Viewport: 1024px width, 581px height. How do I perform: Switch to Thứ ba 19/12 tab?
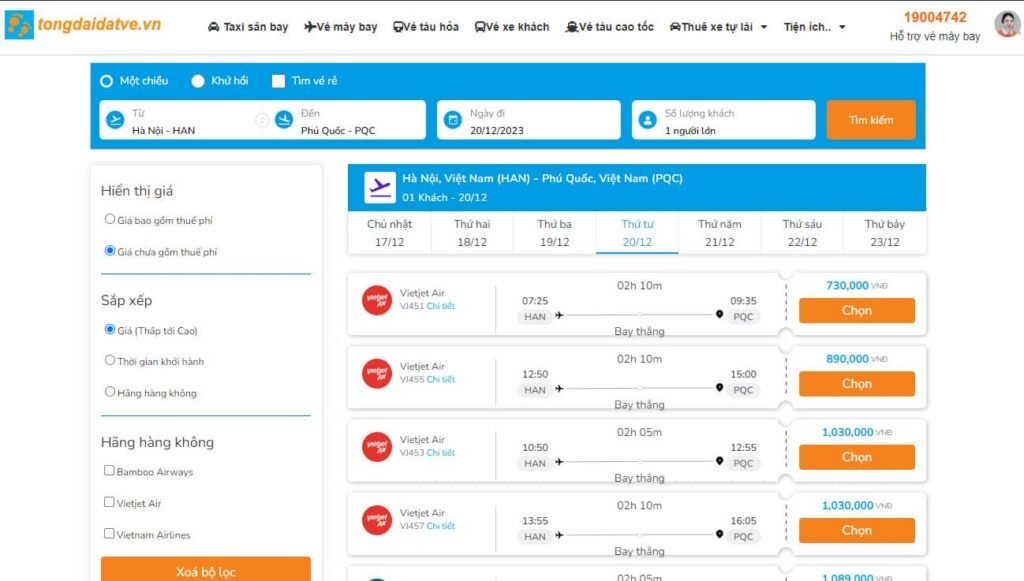pyautogui.click(x=554, y=233)
